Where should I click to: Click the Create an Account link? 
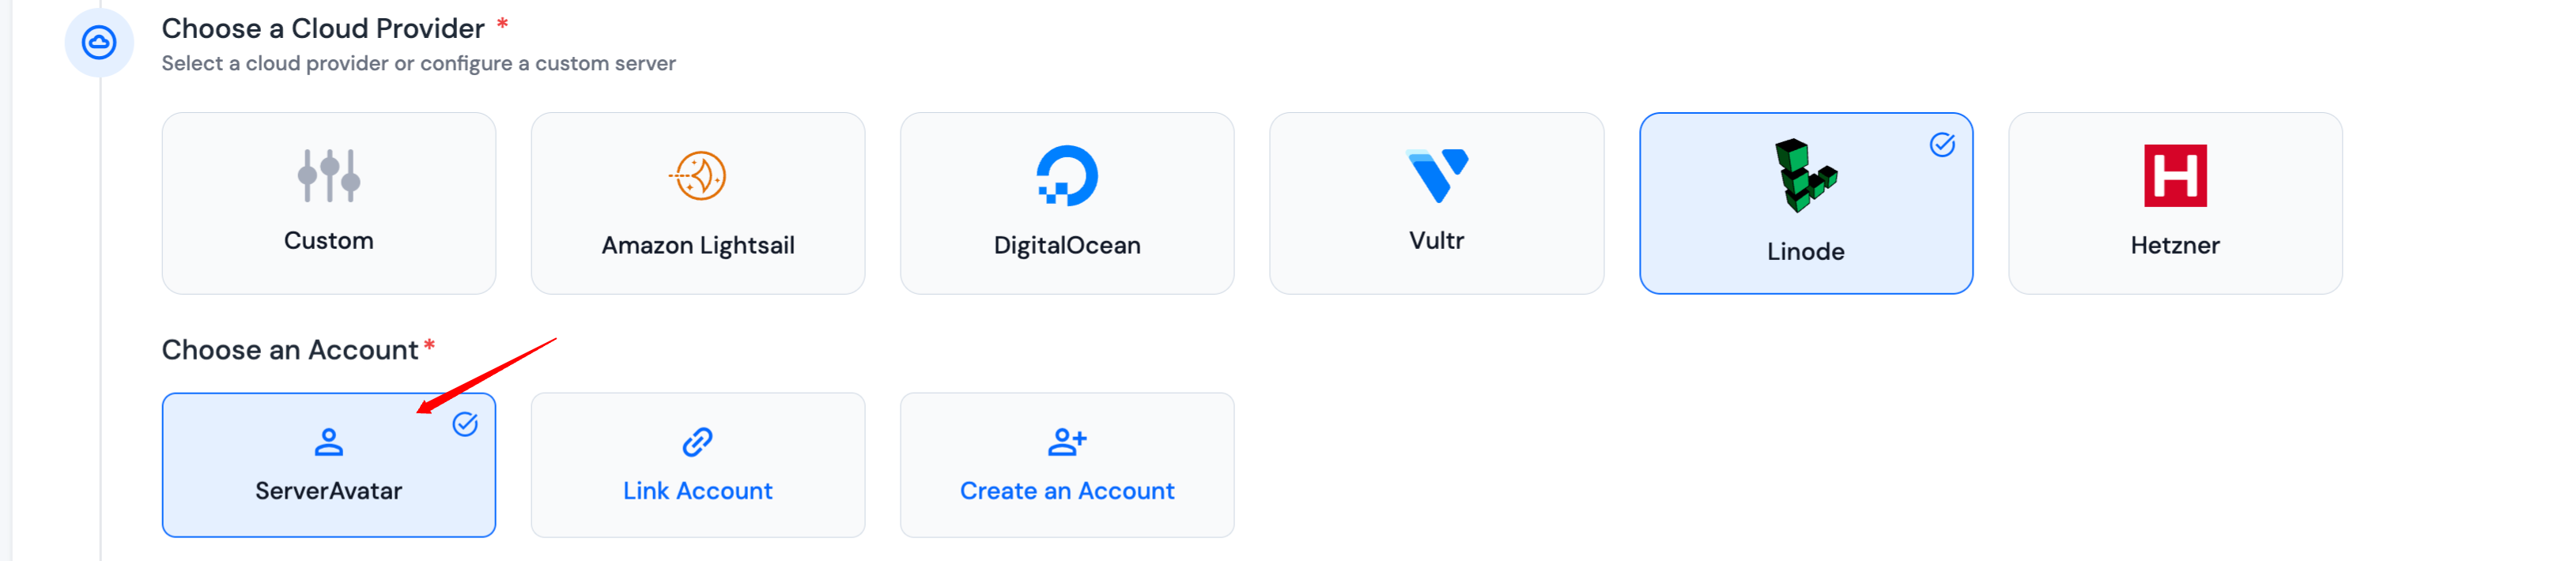(x=1067, y=491)
